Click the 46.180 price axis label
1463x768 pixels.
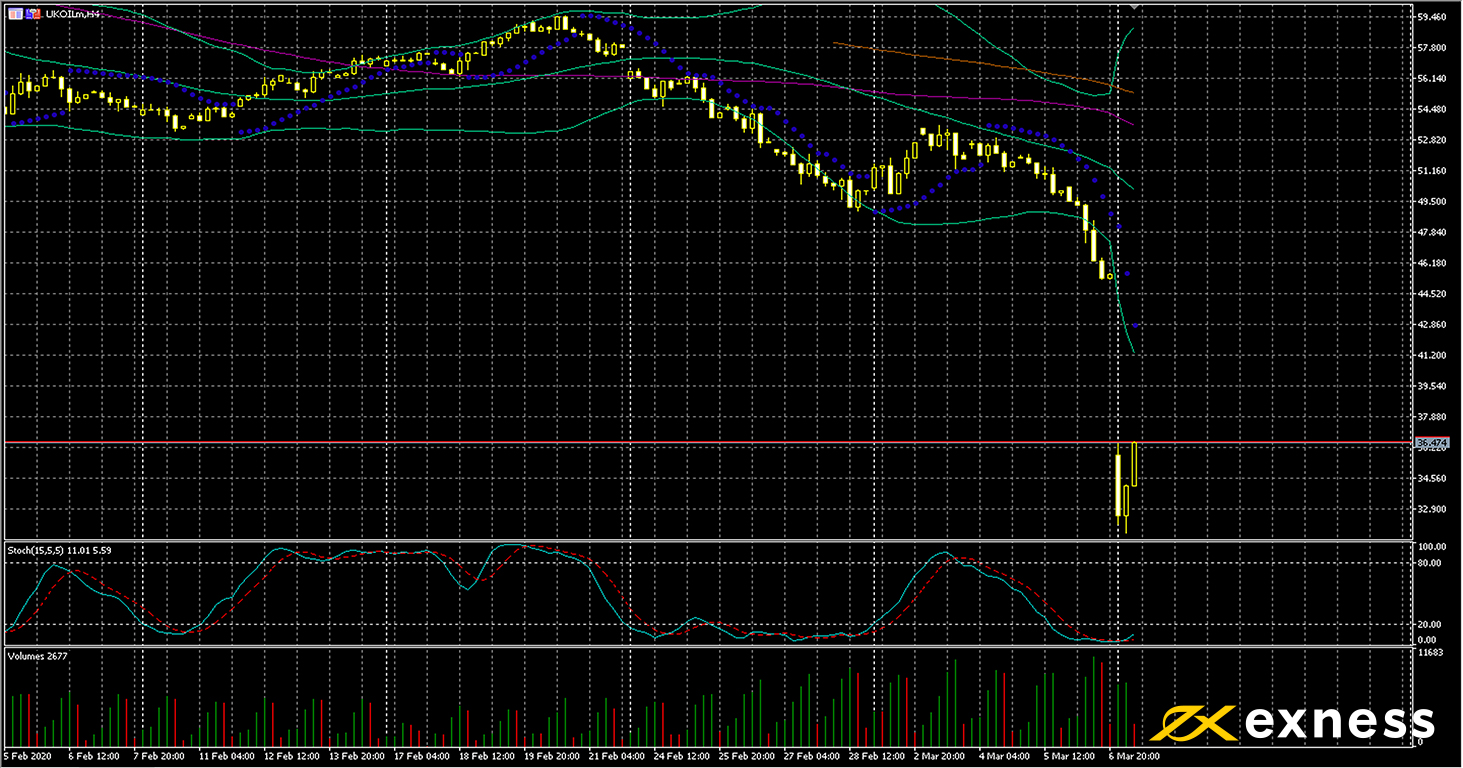pyautogui.click(x=1432, y=264)
